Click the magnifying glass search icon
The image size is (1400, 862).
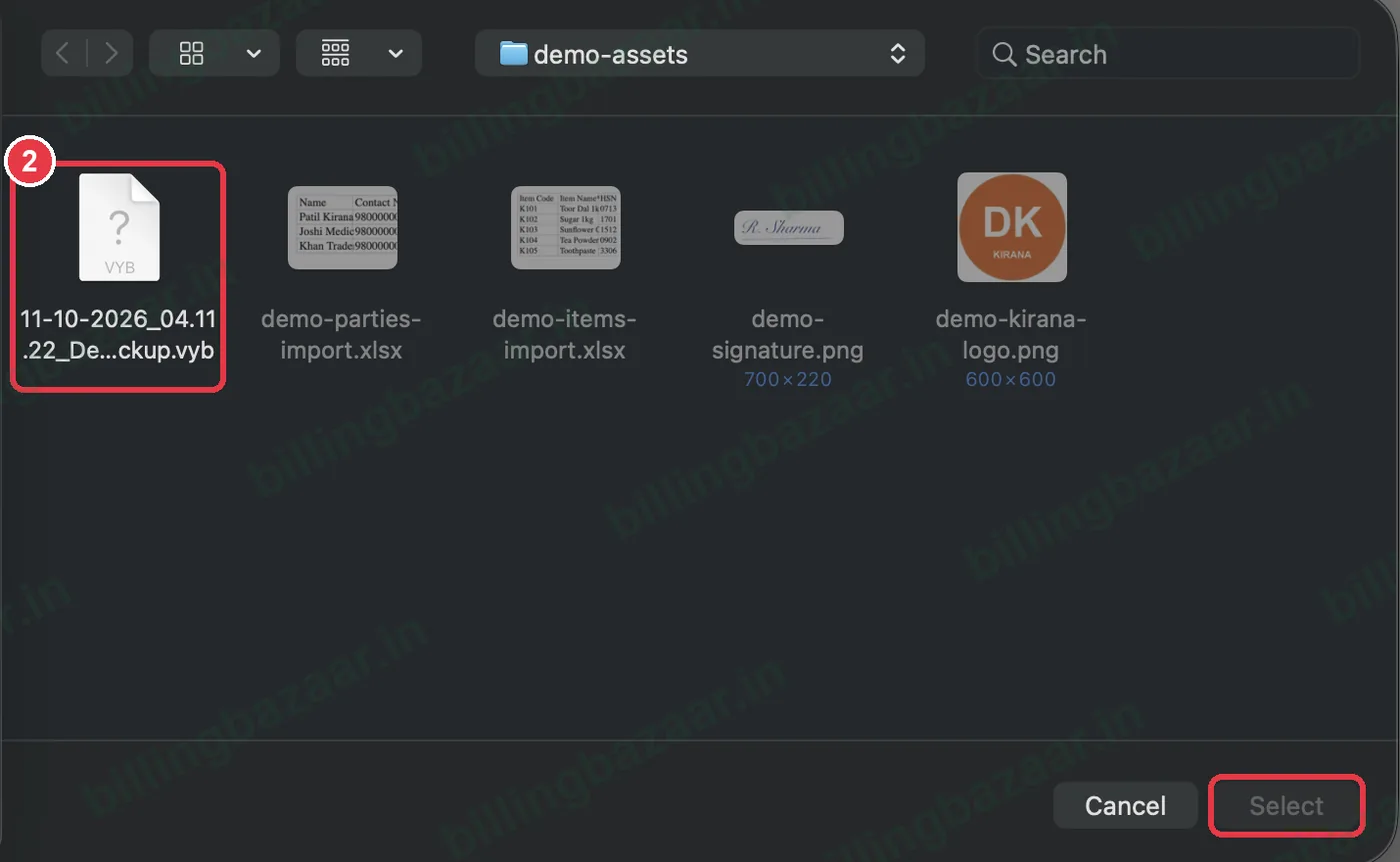pos(1003,54)
